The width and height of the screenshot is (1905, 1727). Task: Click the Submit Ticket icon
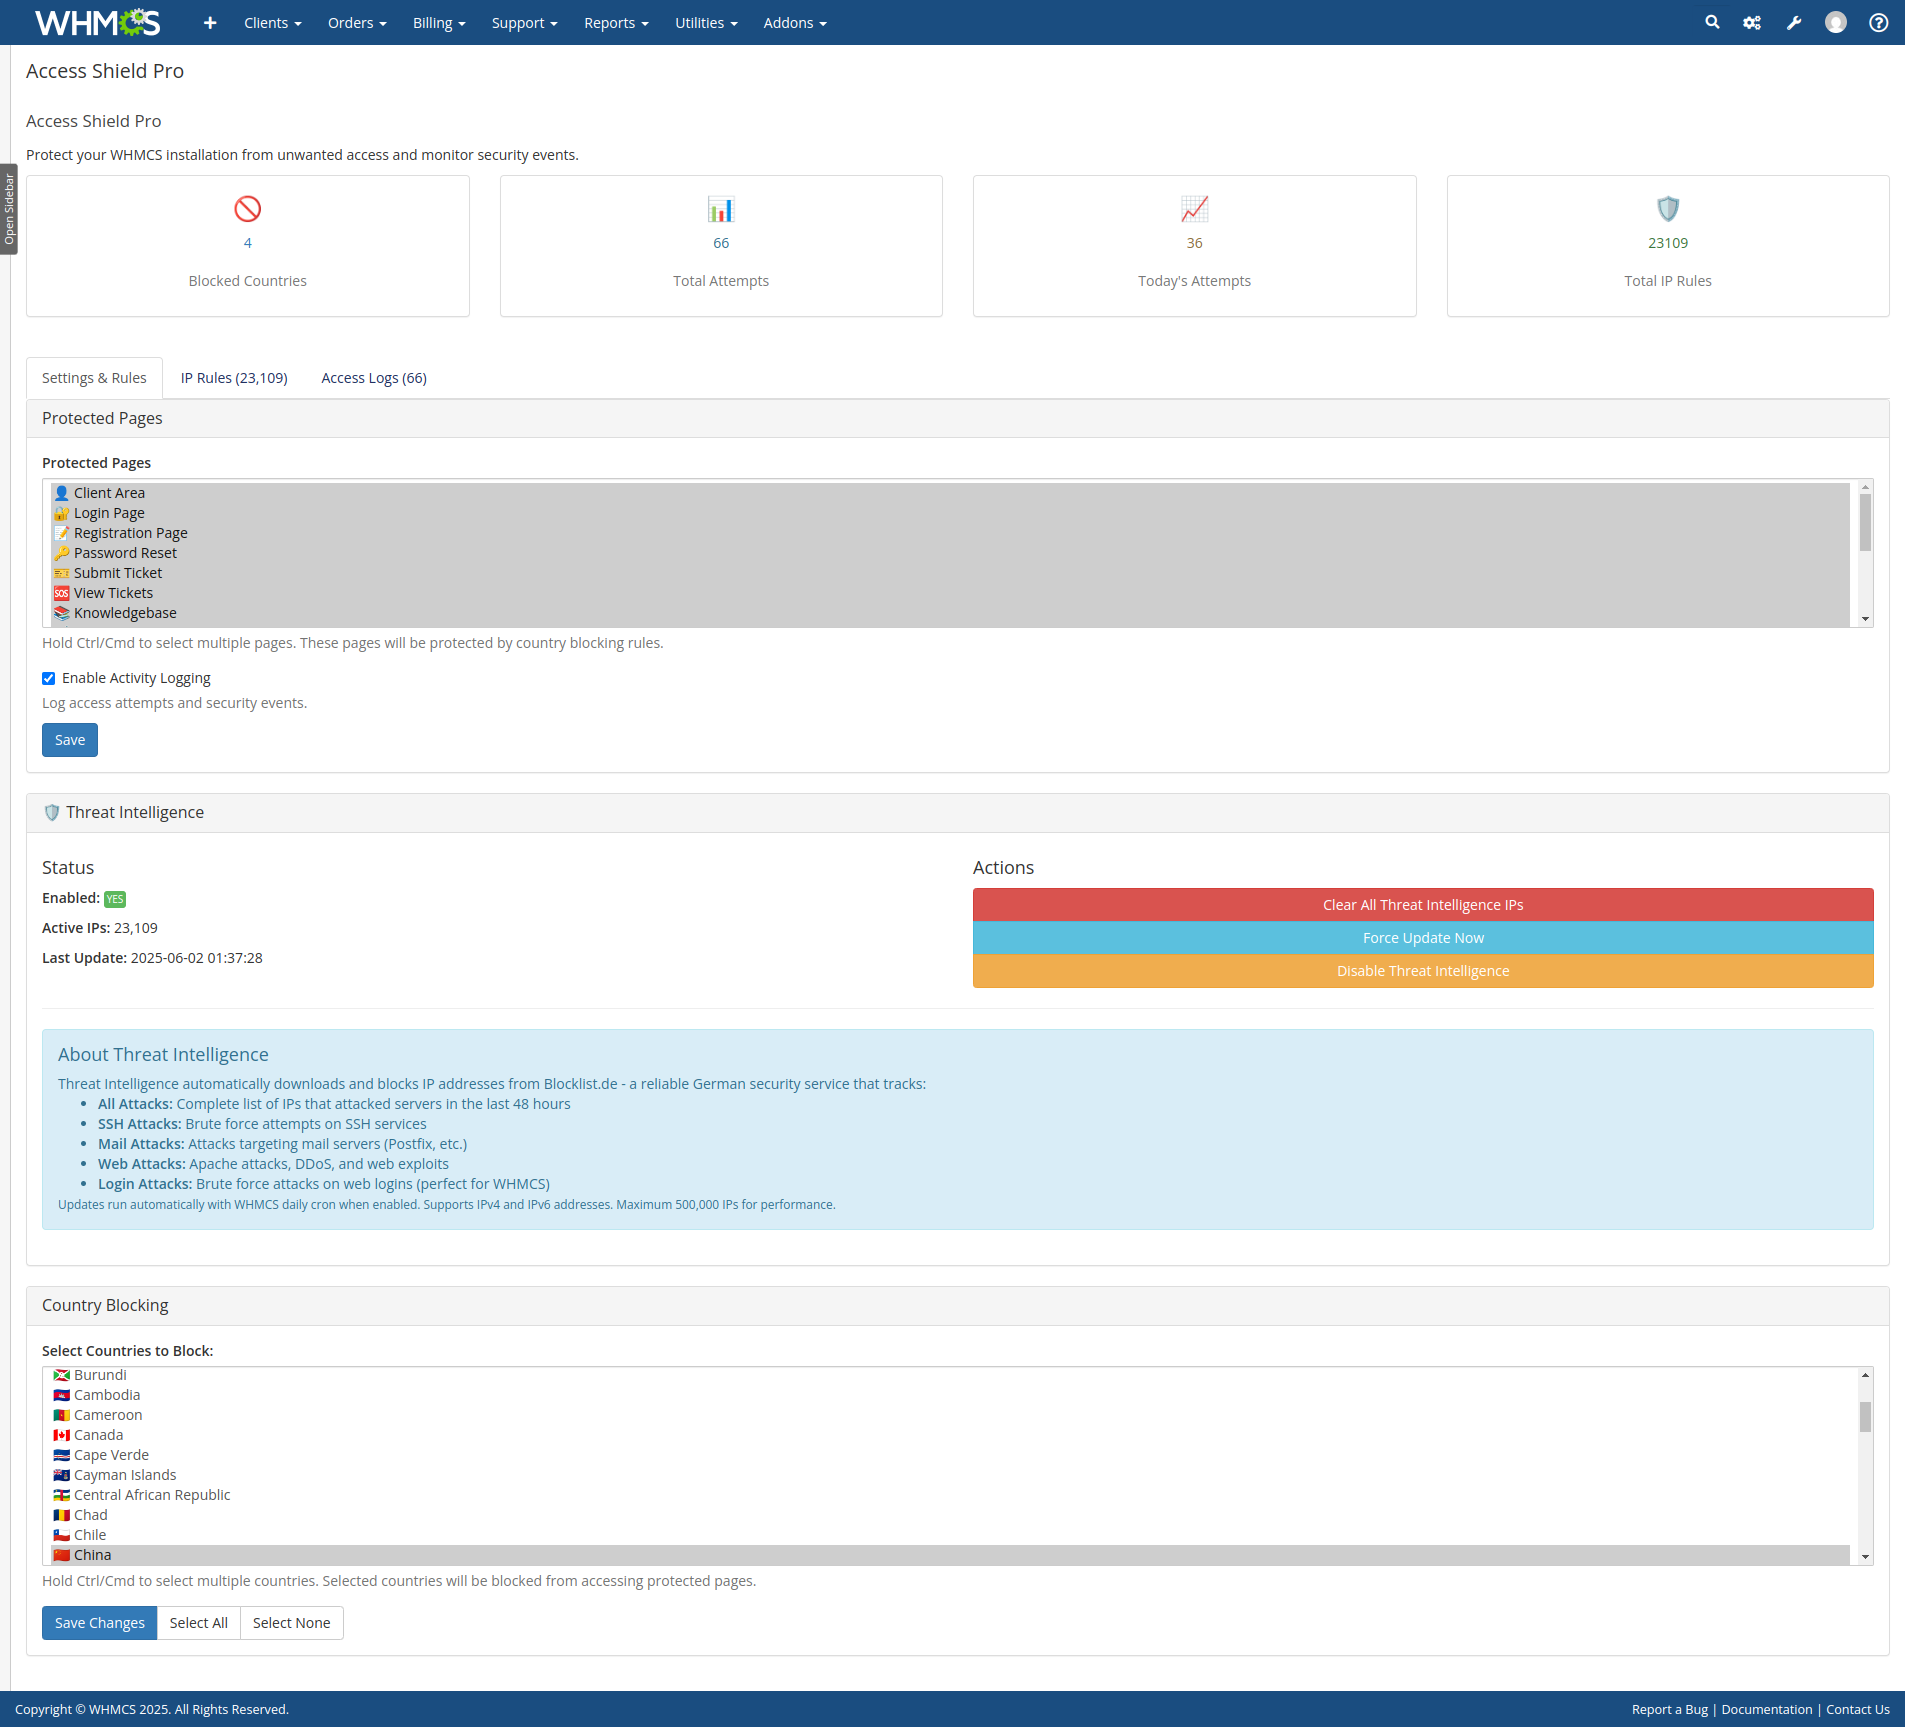pos(62,573)
